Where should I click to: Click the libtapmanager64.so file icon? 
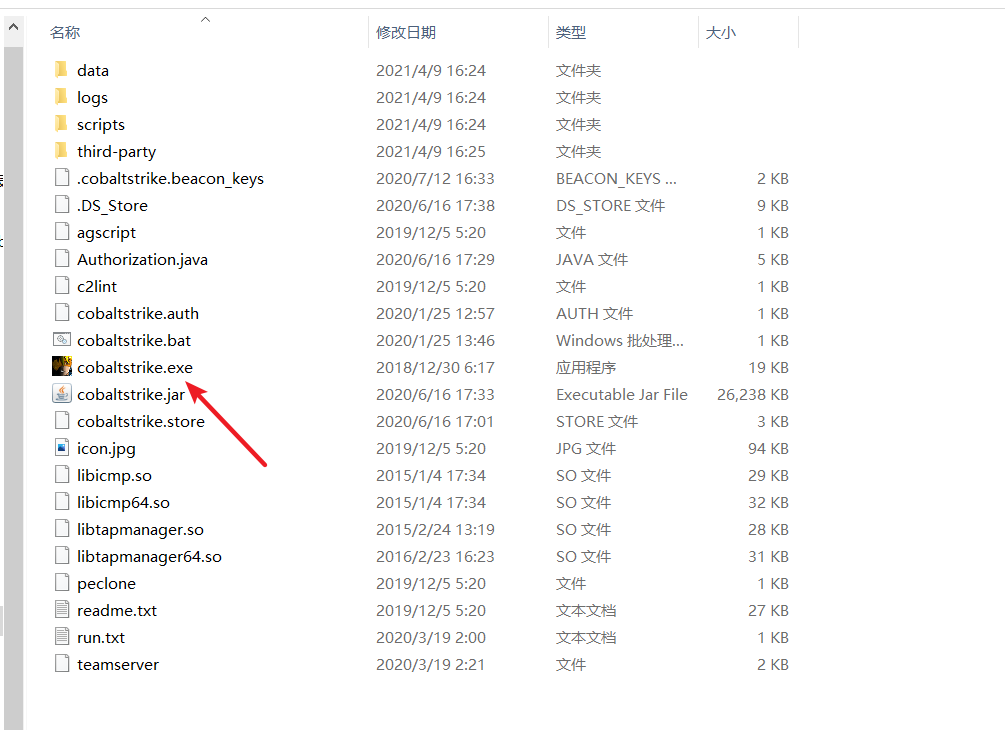pyautogui.click(x=62, y=556)
